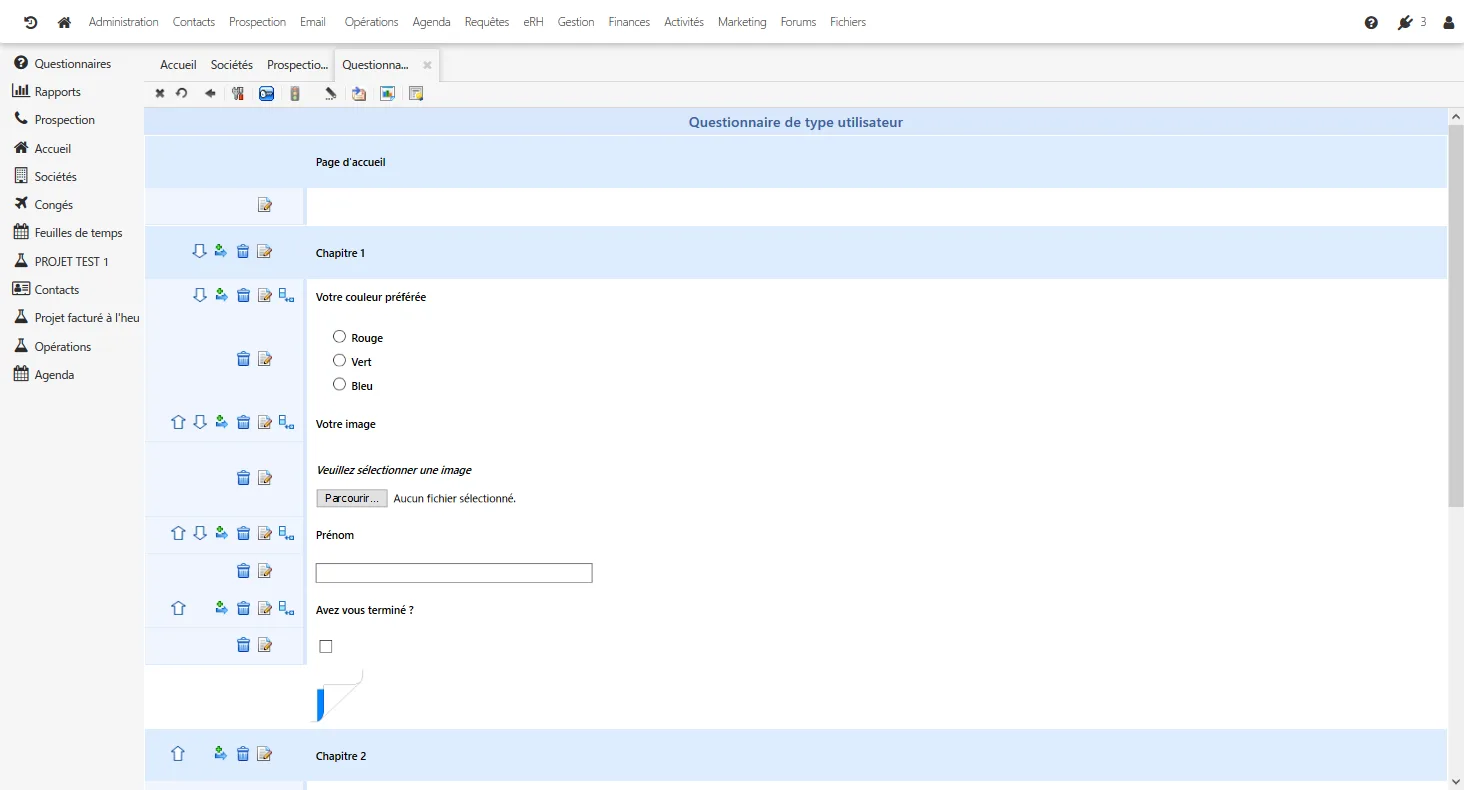Edit the 'Avez vous terminé ?' checkbox answer
Viewport: 1464px width, 790px height.
(x=265, y=645)
